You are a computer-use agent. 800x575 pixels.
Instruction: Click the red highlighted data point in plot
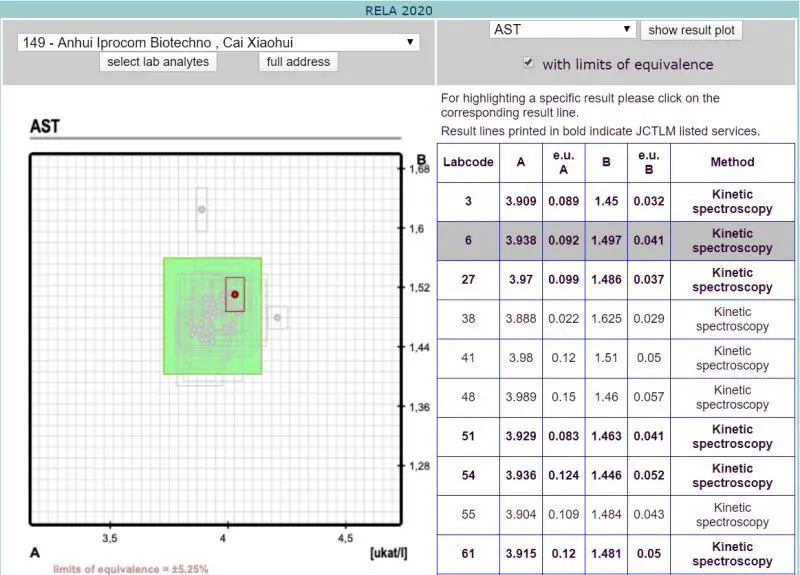click(235, 294)
